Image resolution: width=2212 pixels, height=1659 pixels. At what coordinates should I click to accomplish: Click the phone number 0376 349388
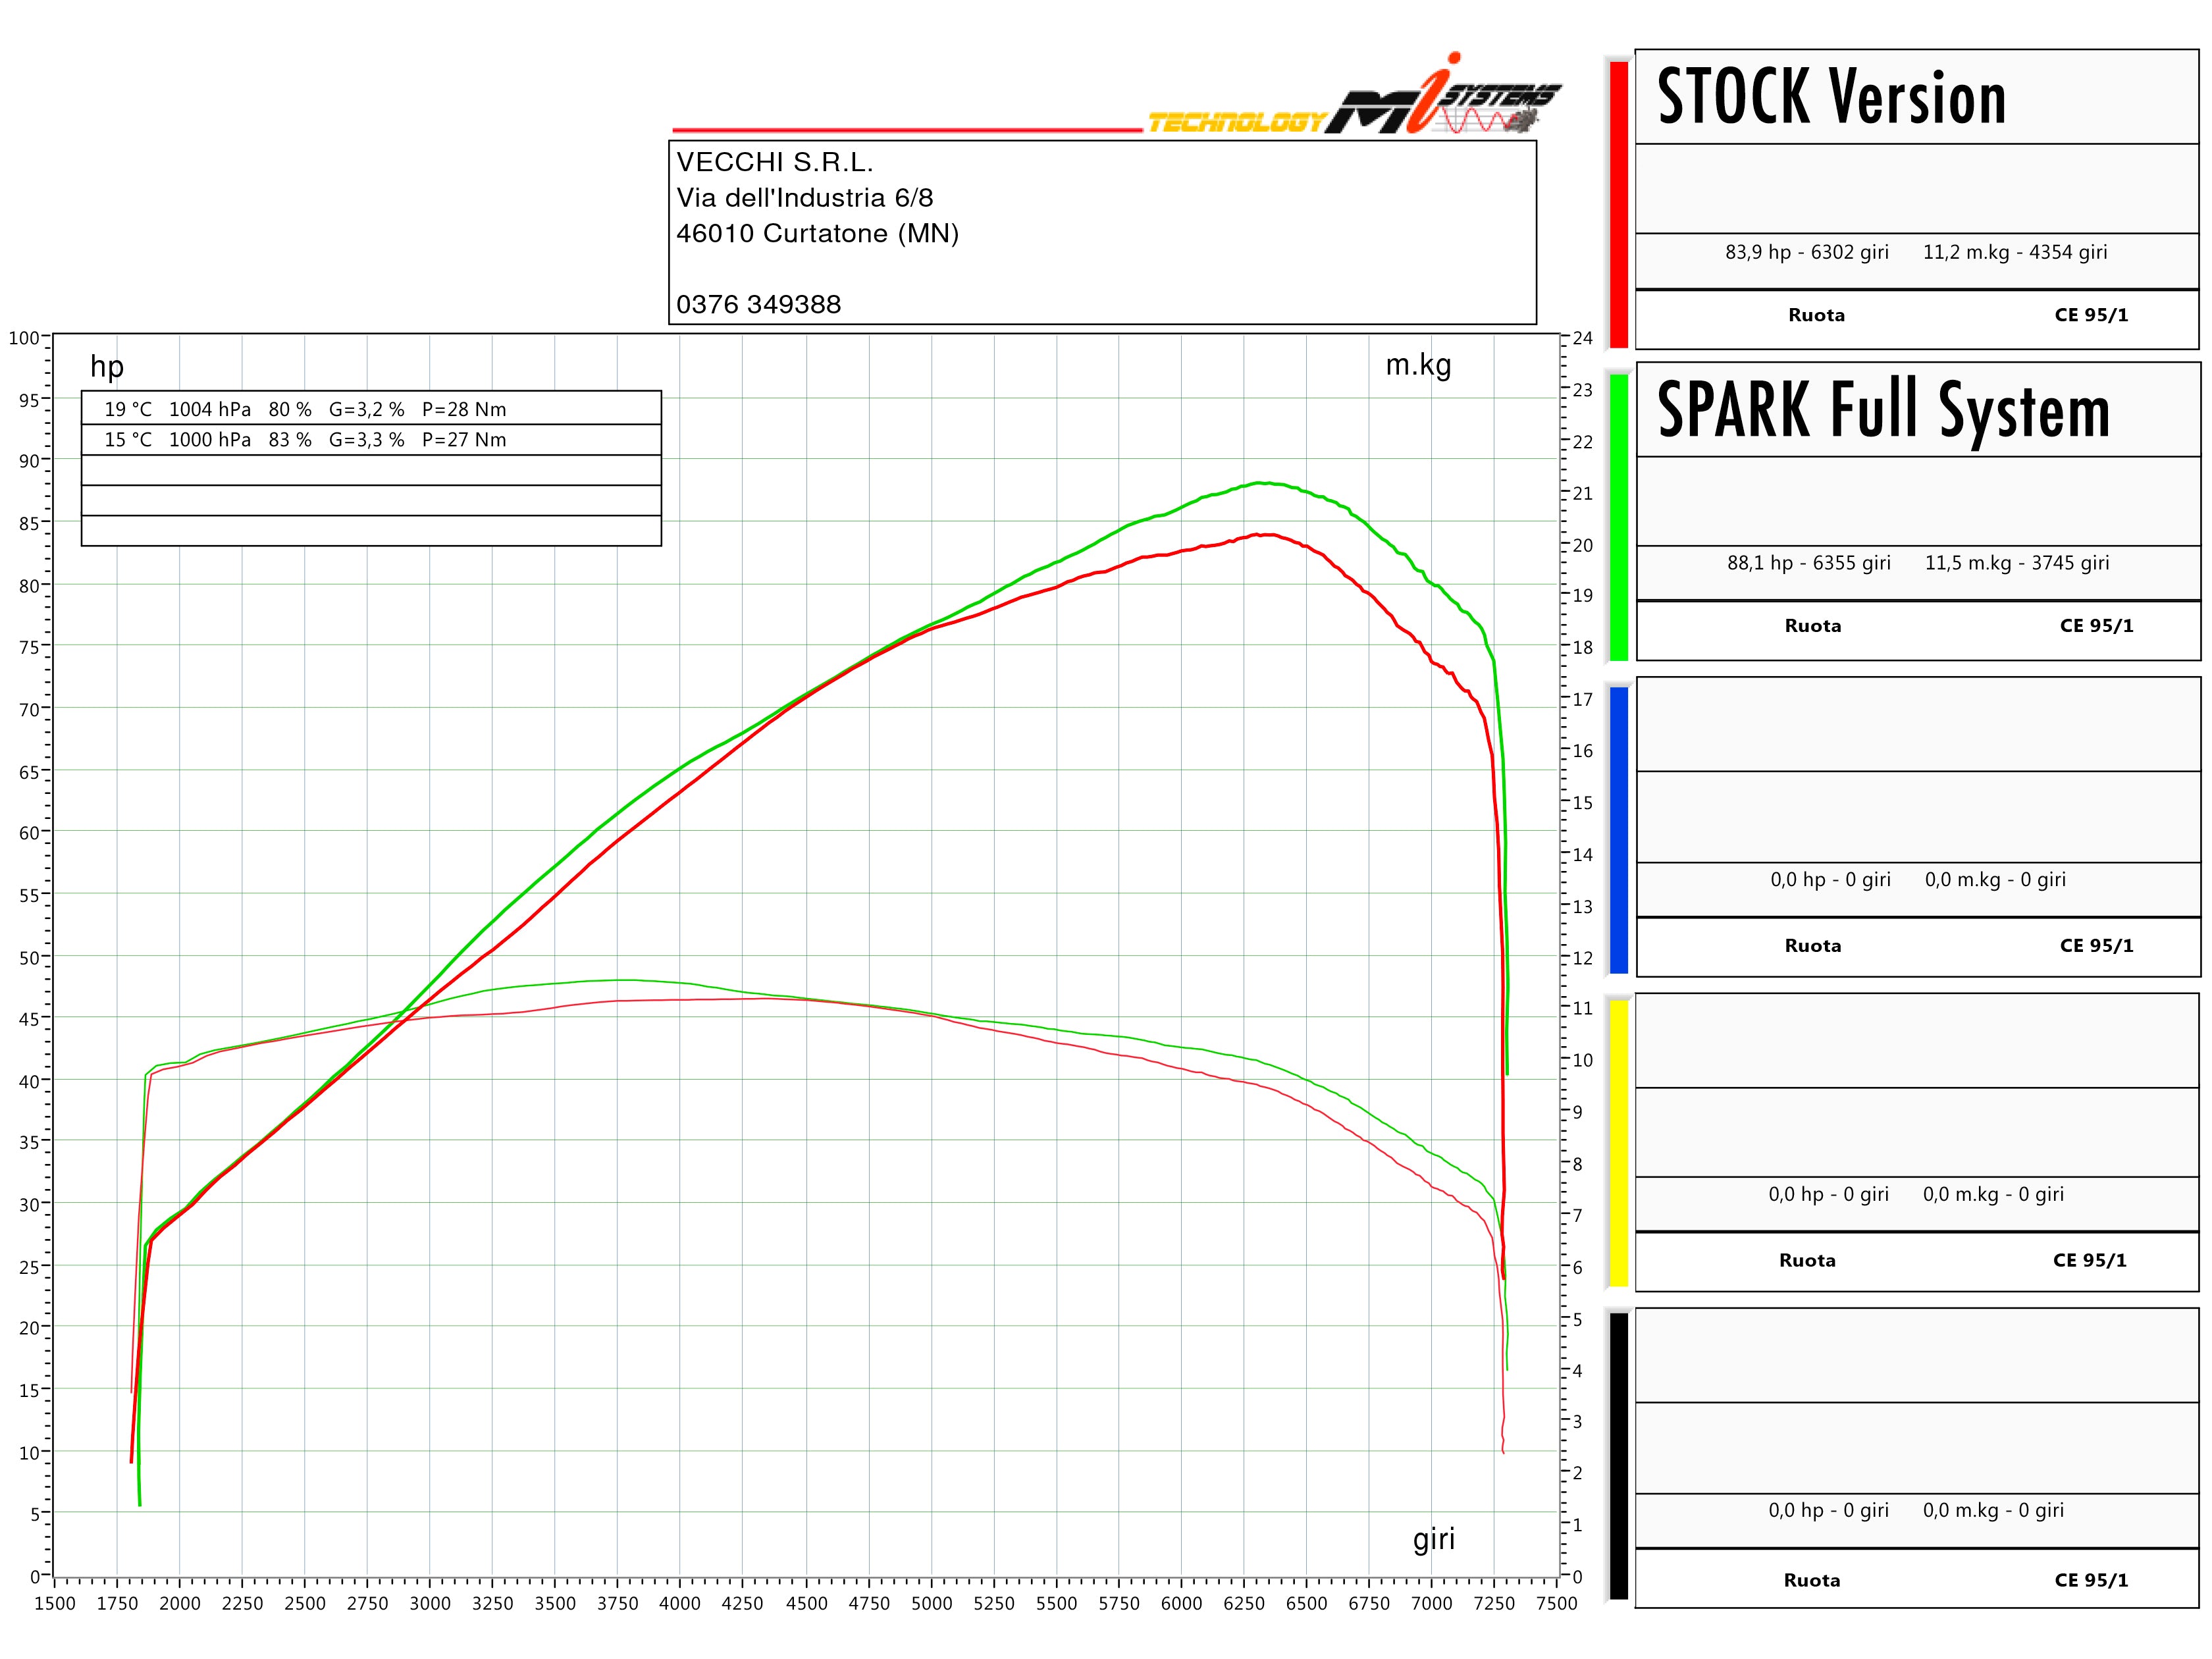758,304
